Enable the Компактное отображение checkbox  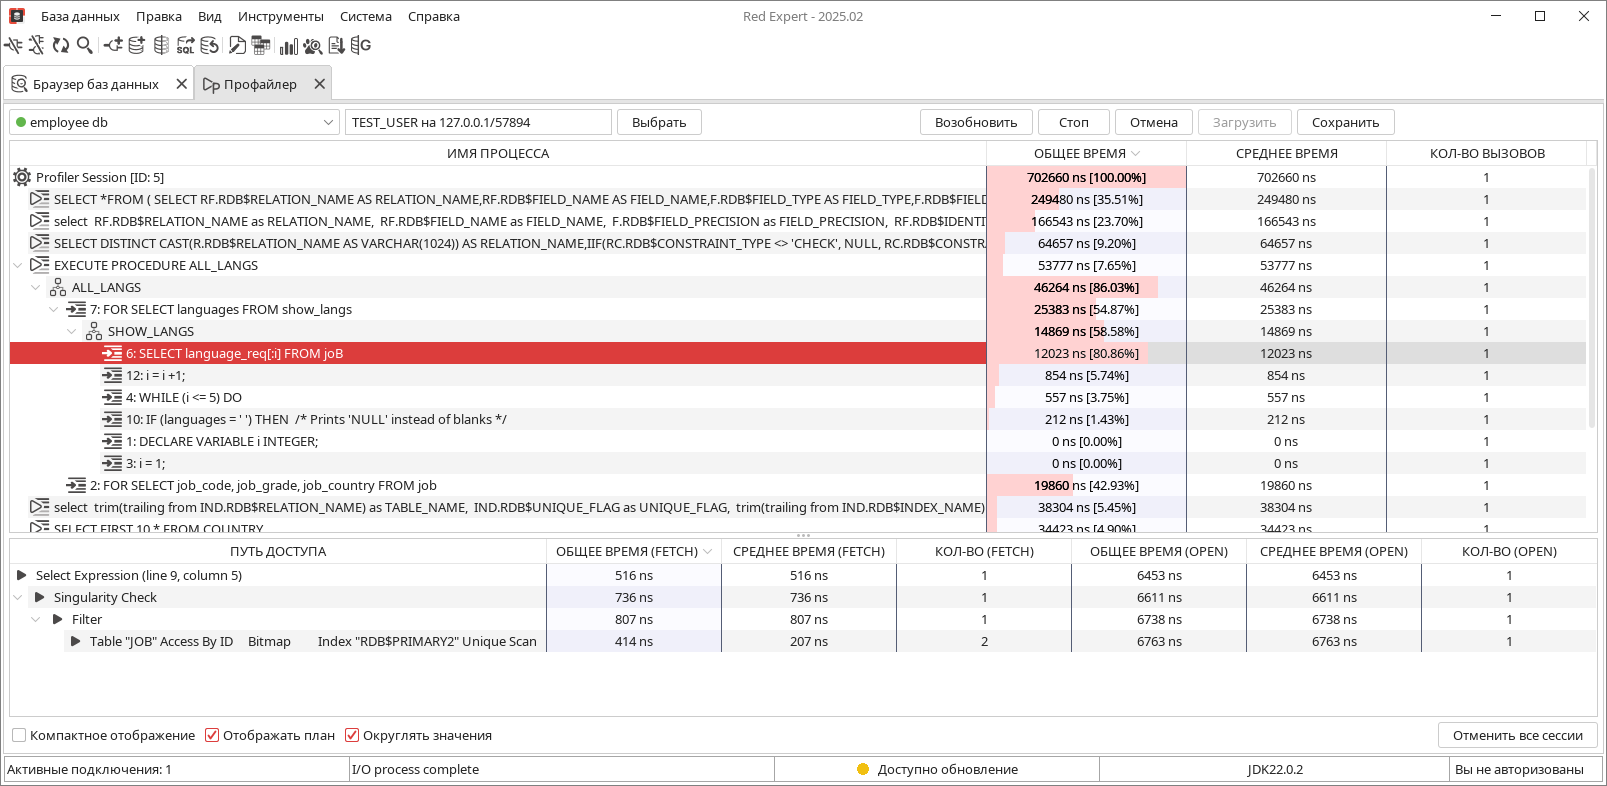pyautogui.click(x=19, y=735)
